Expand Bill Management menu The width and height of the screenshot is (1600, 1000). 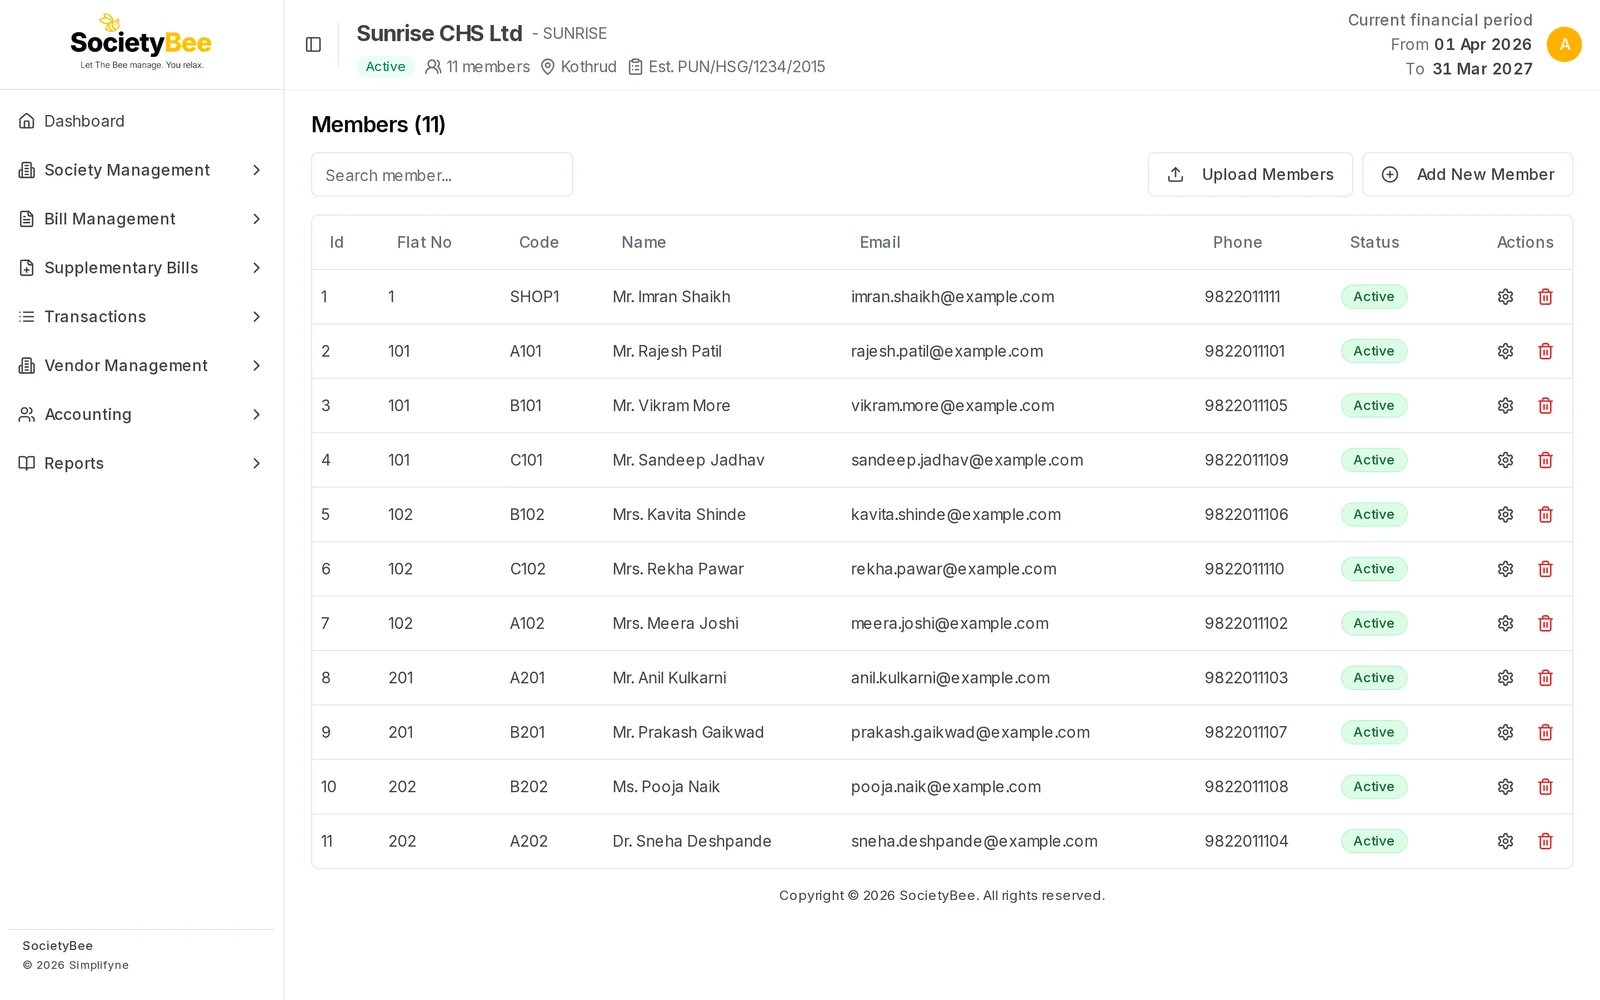click(x=141, y=219)
